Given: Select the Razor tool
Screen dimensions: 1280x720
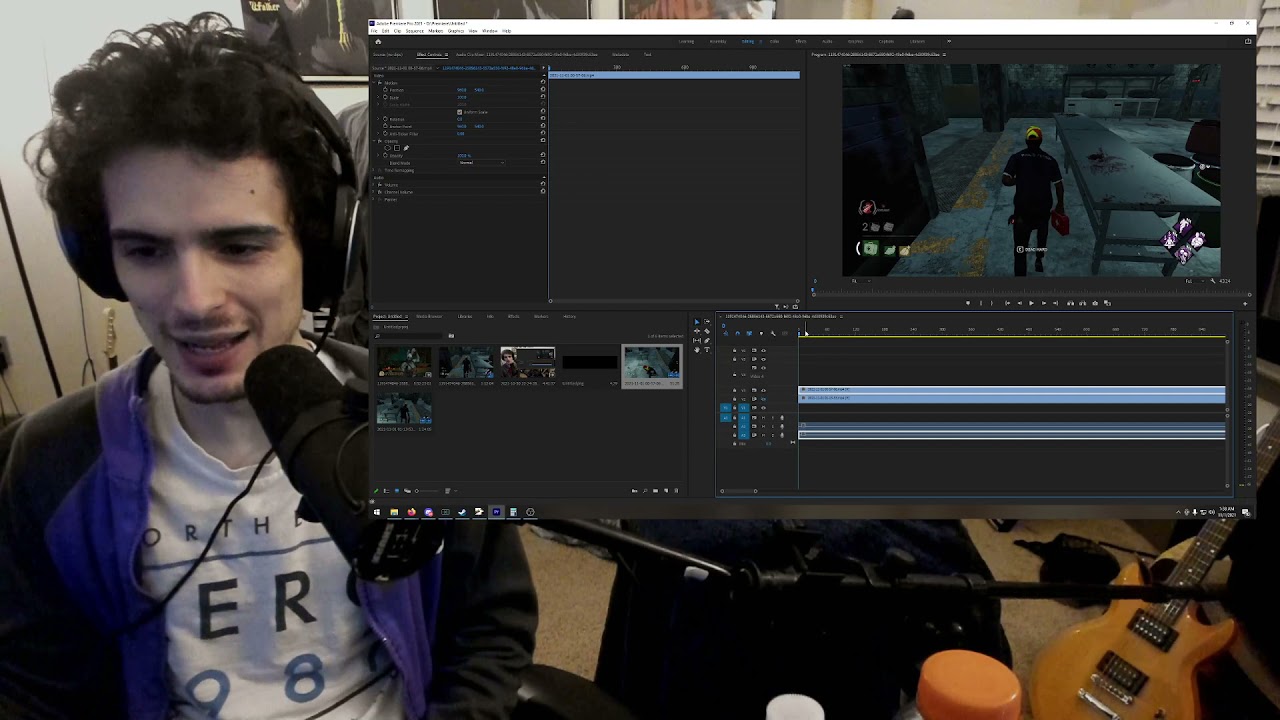Looking at the screenshot, I should [x=707, y=331].
